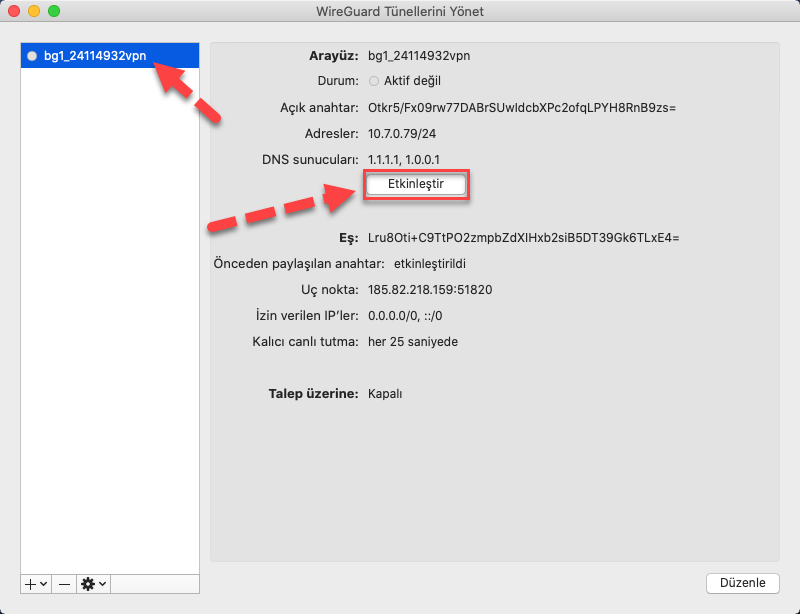The image size is (800, 614).
Task: Activate the tunnel with the Etkinleştir button
Action: point(416,184)
